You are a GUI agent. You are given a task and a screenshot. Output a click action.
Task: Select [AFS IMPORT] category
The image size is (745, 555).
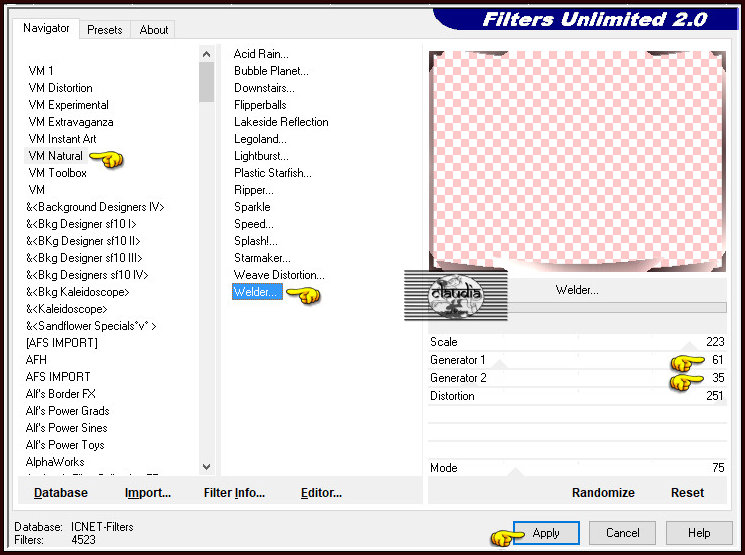click(x=62, y=343)
